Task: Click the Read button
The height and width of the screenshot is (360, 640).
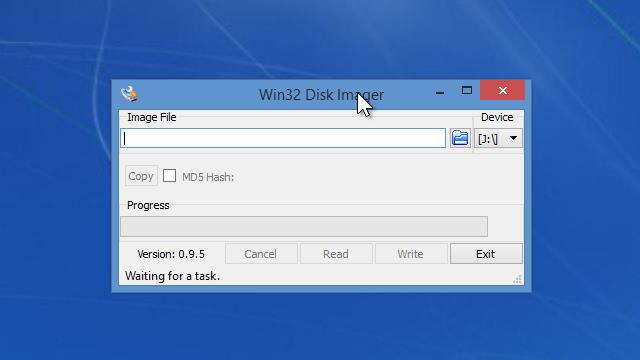Action: (336, 254)
